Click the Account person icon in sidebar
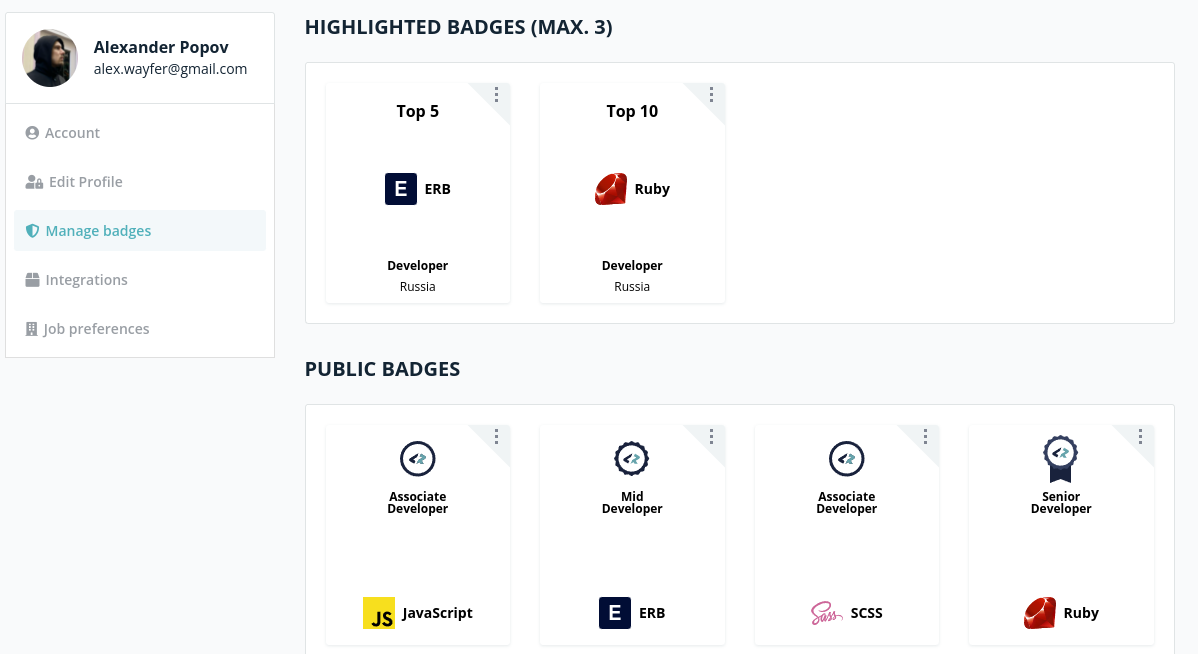Screen dimensions: 1198x654 pos(32,133)
